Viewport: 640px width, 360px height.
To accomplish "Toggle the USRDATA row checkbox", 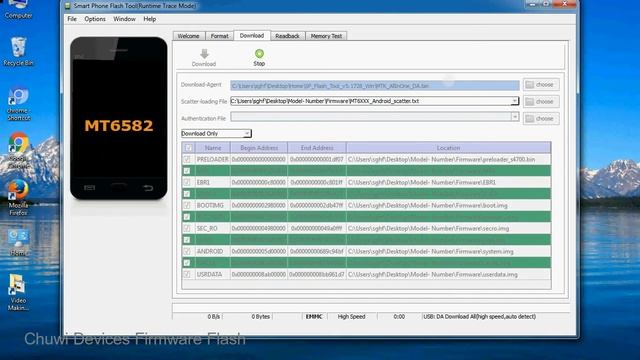I will pos(187,275).
